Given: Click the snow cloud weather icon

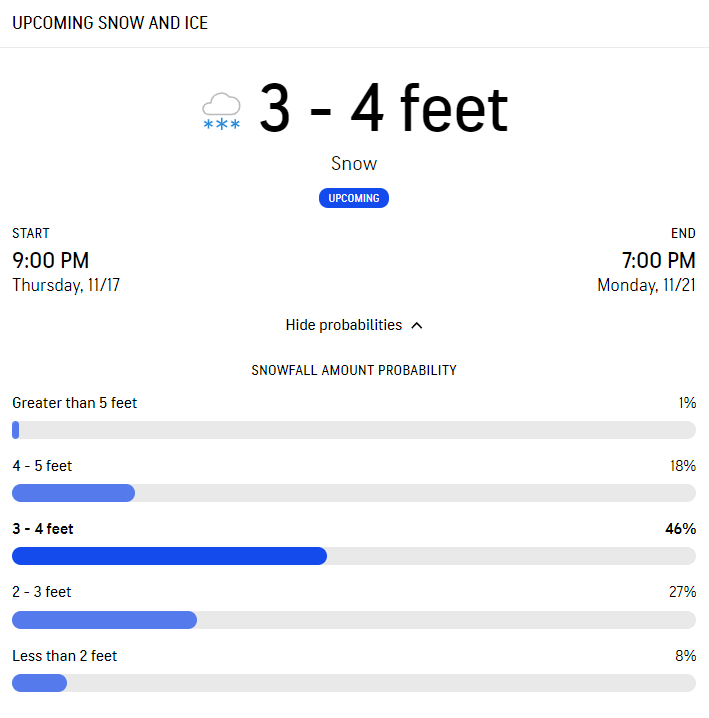Looking at the screenshot, I should [x=221, y=111].
